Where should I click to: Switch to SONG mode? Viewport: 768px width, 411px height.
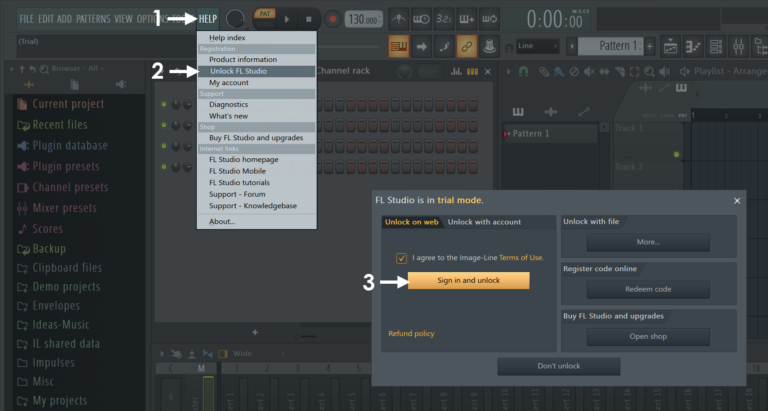point(265,24)
